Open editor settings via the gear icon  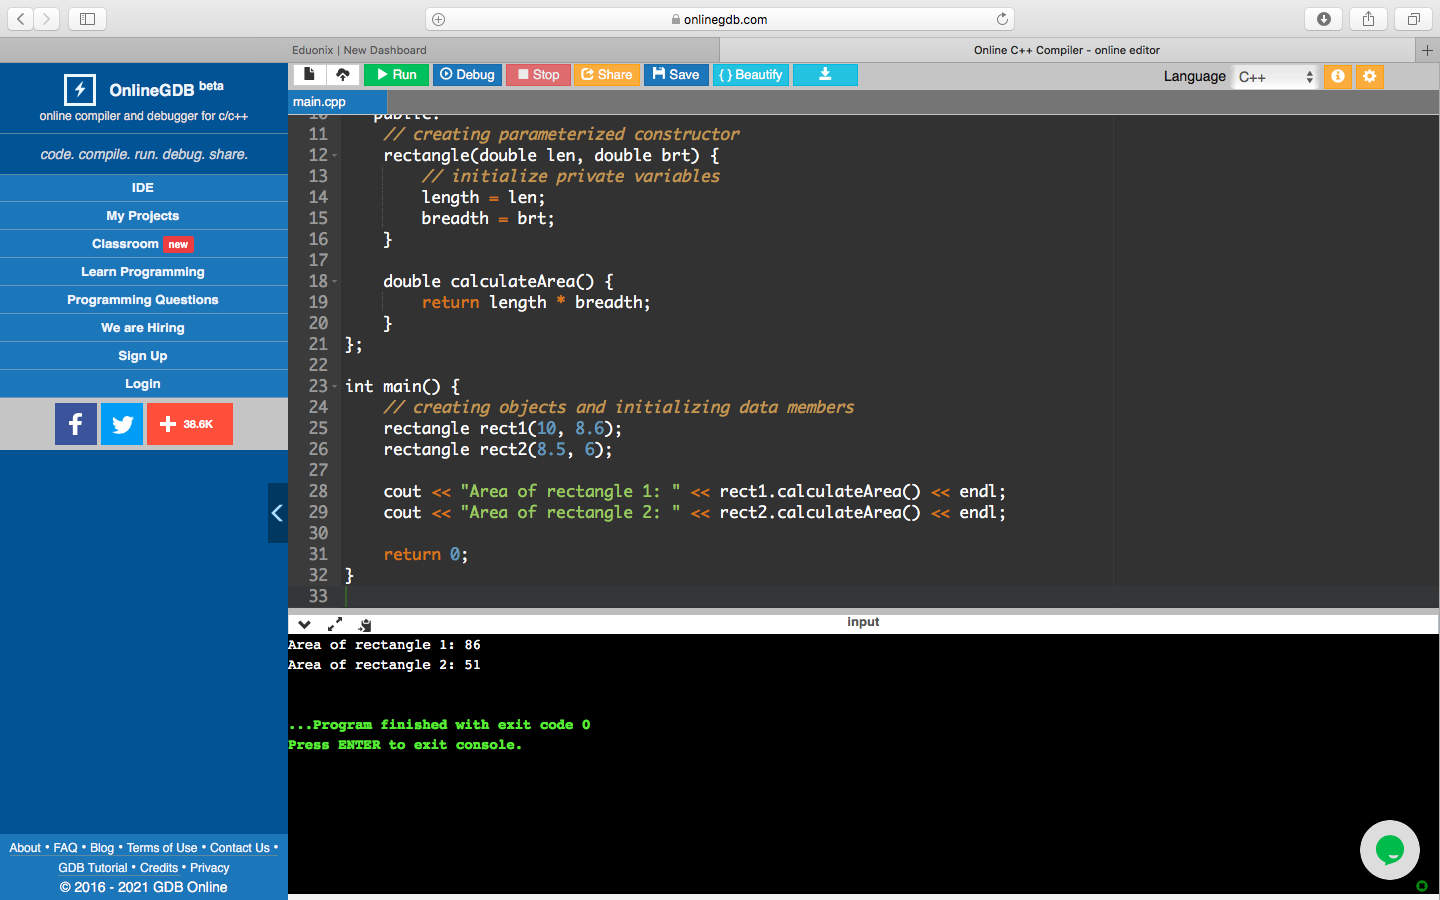click(1369, 76)
